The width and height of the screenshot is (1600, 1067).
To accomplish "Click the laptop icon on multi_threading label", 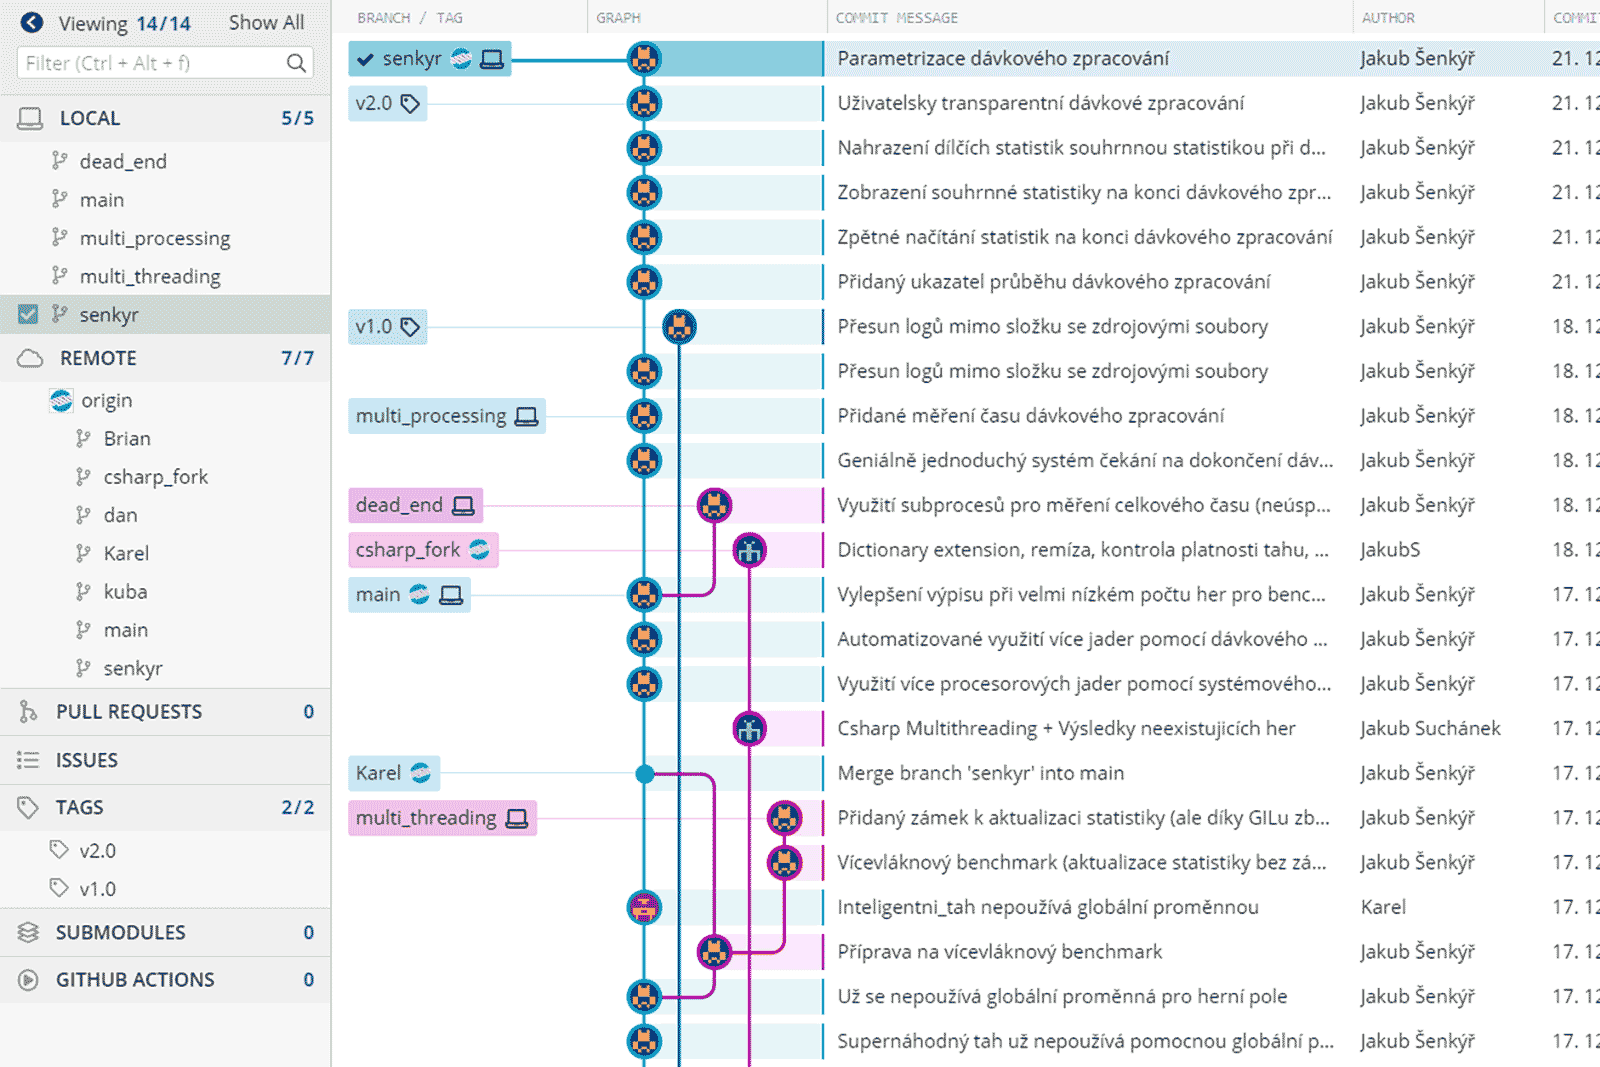I will click(x=517, y=819).
